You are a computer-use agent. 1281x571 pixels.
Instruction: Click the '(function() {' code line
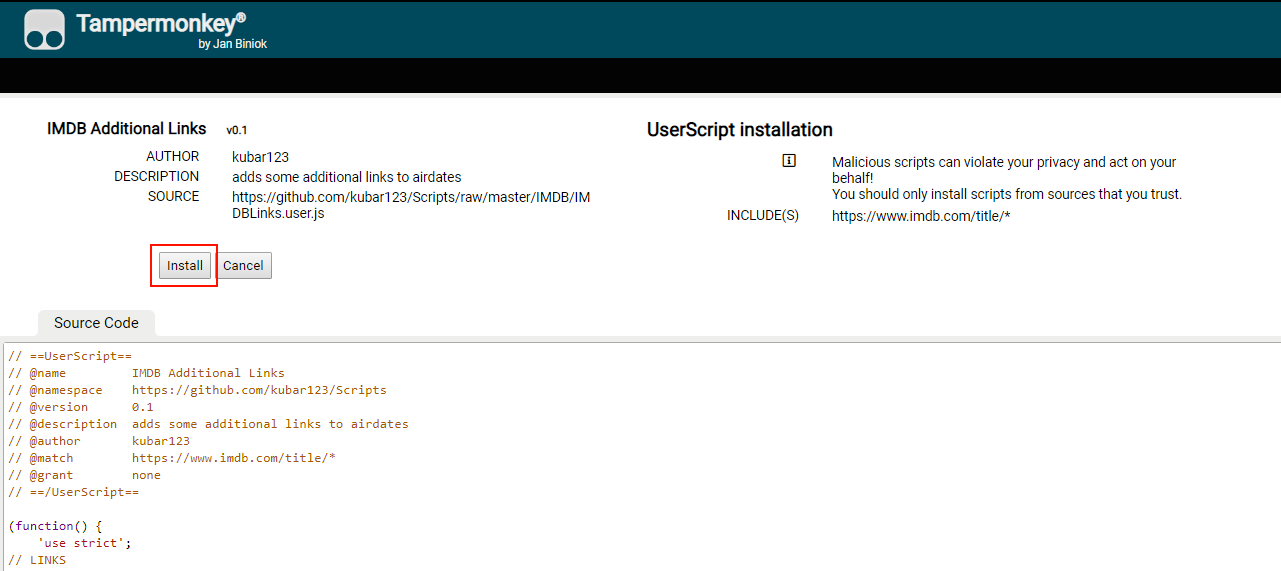(x=55, y=526)
